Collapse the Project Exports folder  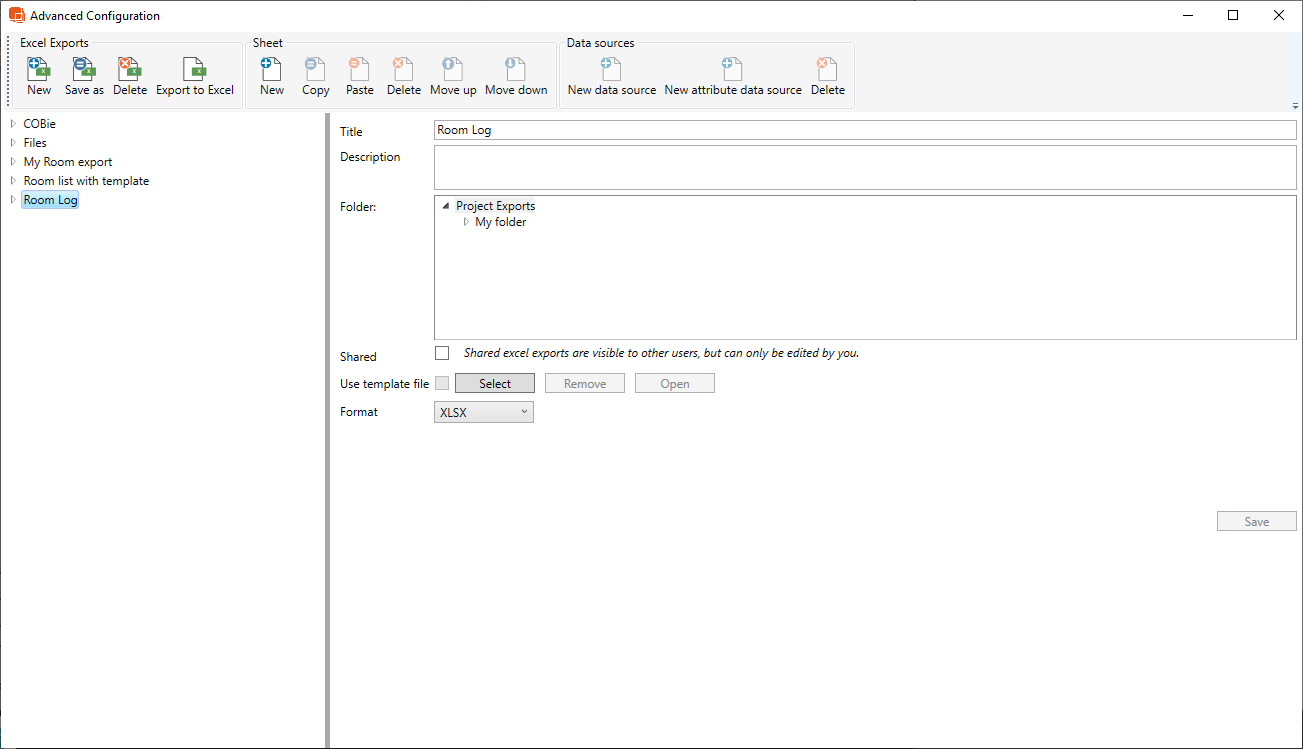pyautogui.click(x=446, y=206)
